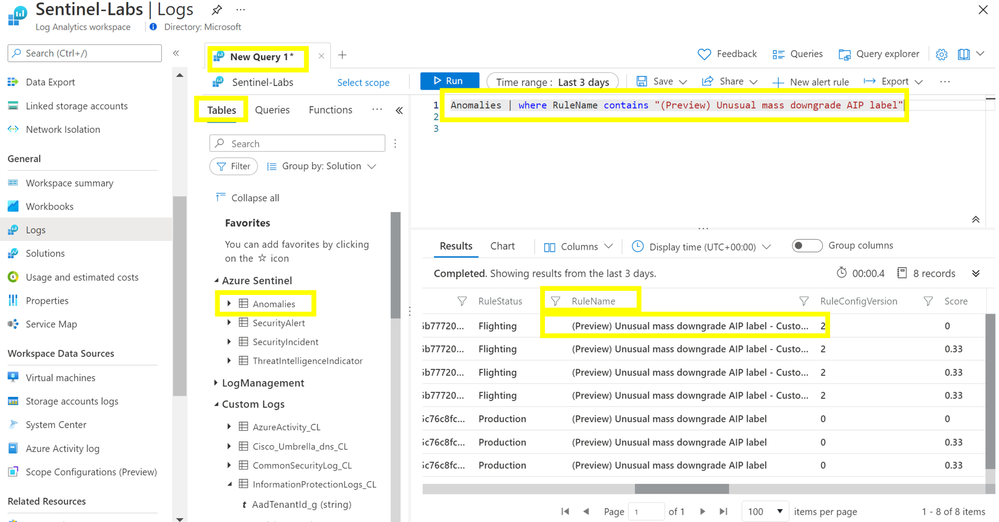Image resolution: width=999 pixels, height=522 pixels.
Task: Open the Save dropdown
Action: tap(662, 82)
